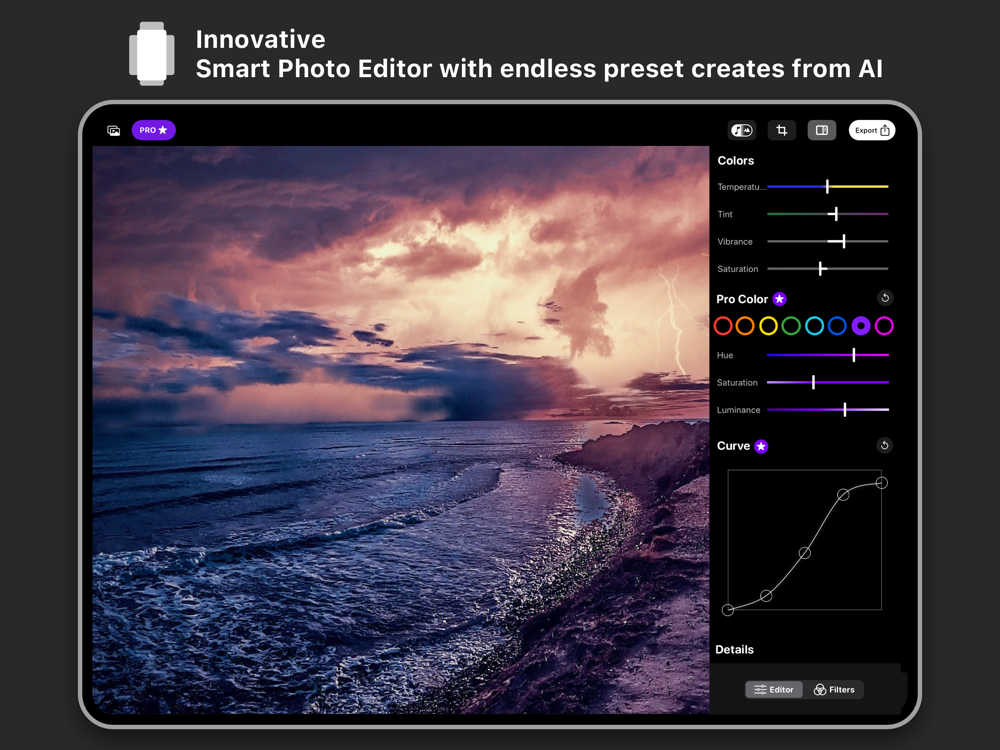Adjust the Pro Color Hue slider
Screen dimensions: 1000x750
[x=828, y=355]
